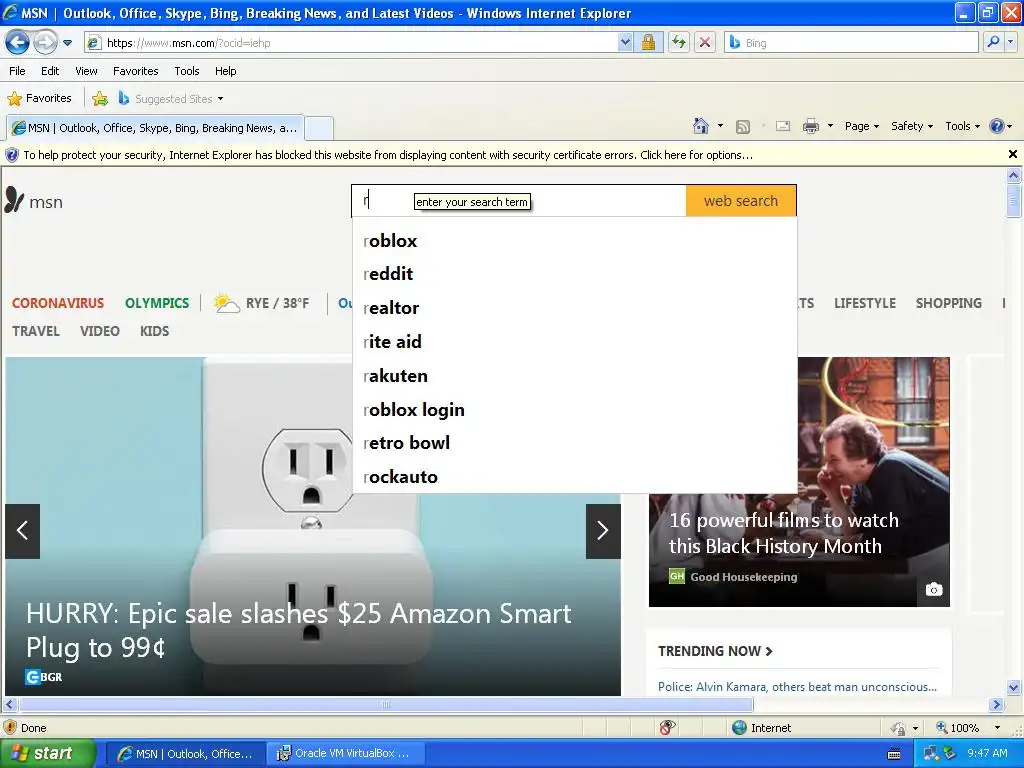Screen dimensions: 1024x768
Task: Expand the address bar history dropdown
Action: pyautogui.click(x=625, y=43)
